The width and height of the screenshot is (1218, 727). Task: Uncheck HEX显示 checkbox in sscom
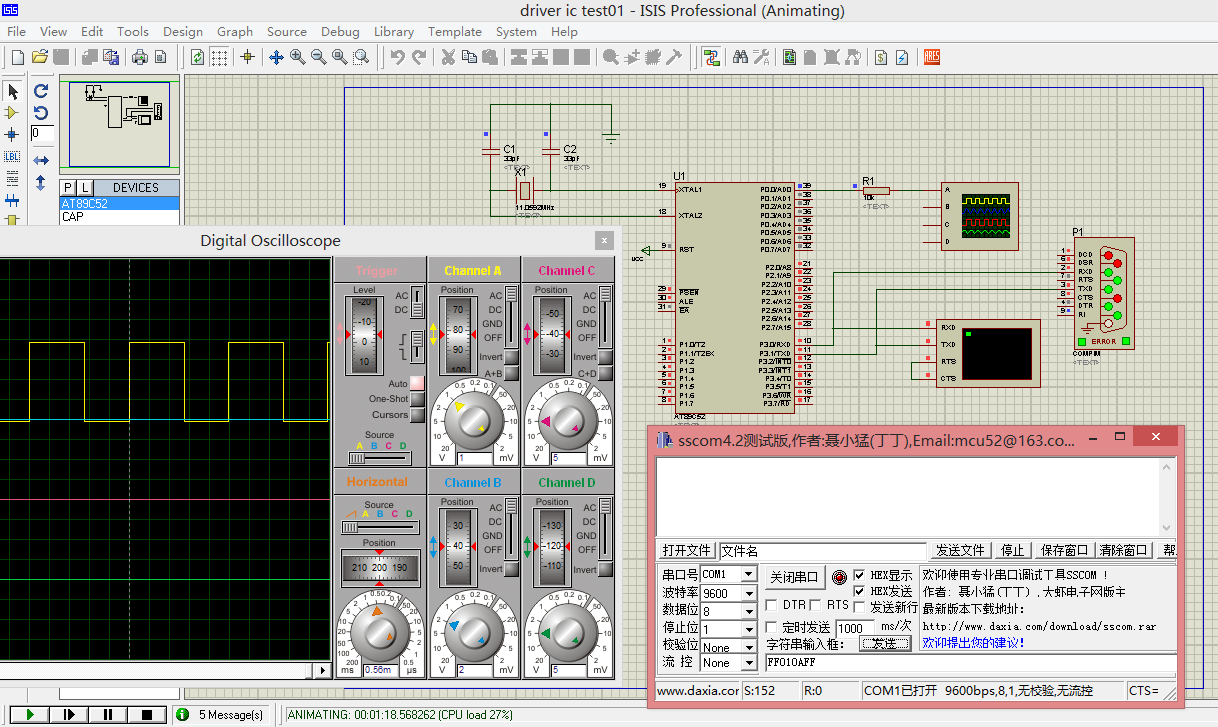[860, 576]
